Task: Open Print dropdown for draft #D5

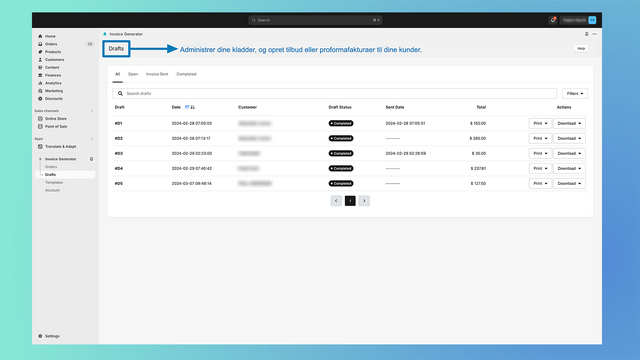Action: pyautogui.click(x=540, y=184)
